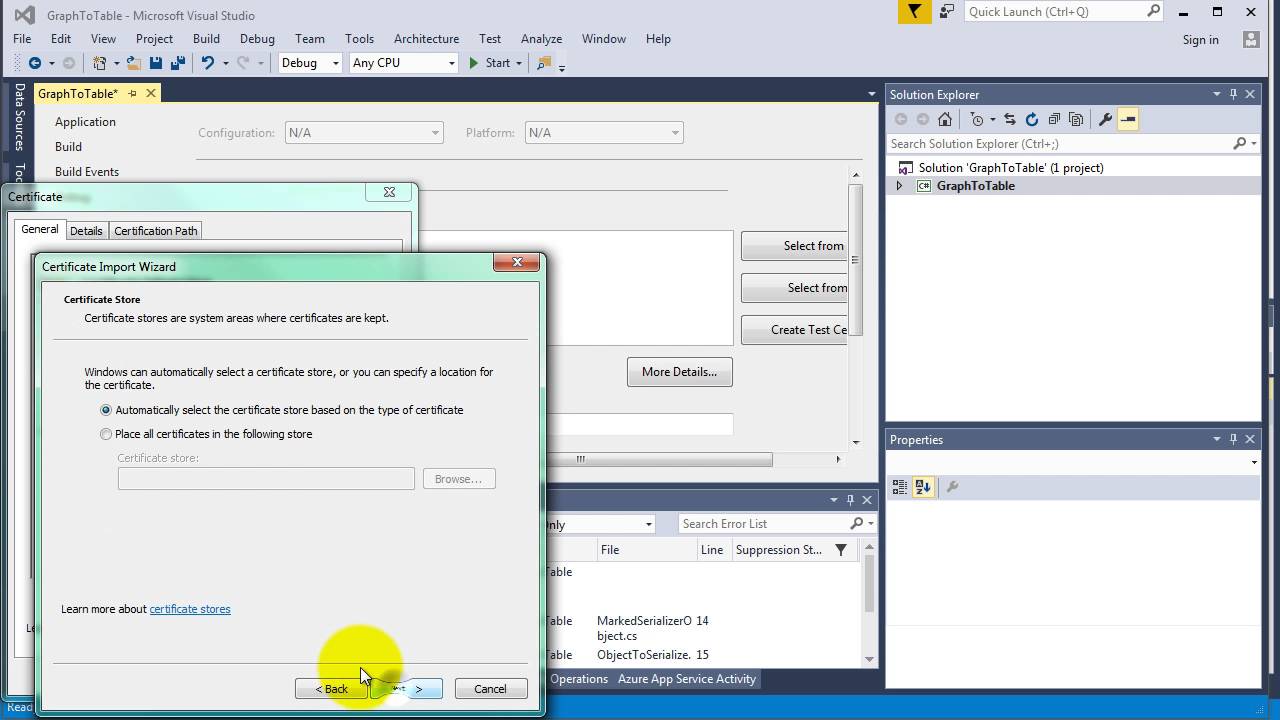
Task: Open the Configuration N/A dropdown
Action: click(364, 133)
